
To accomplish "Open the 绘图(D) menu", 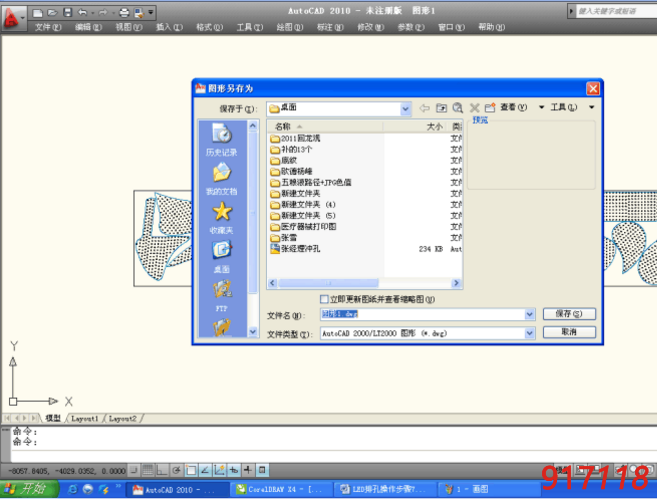I will click(x=290, y=27).
